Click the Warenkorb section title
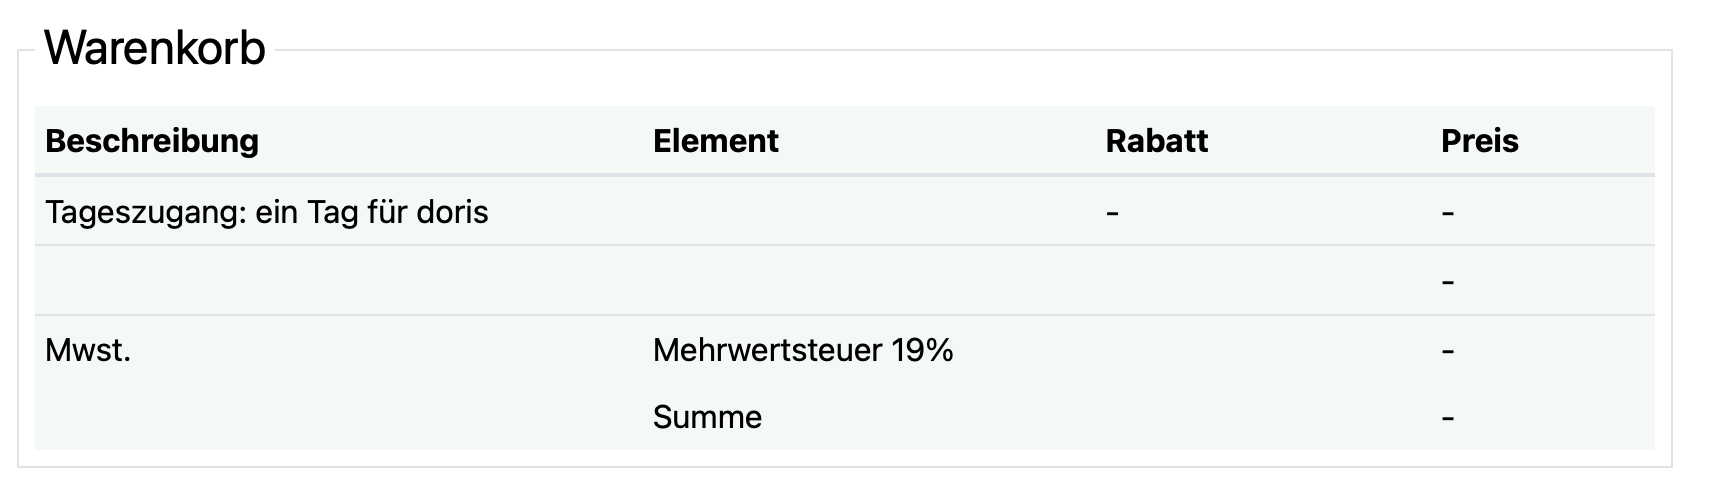 (155, 48)
